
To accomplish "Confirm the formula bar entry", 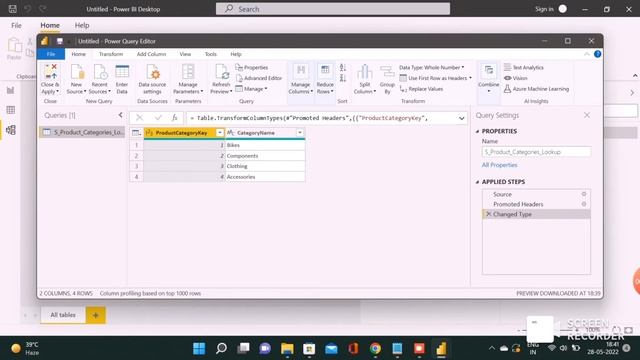I will pos(158,118).
